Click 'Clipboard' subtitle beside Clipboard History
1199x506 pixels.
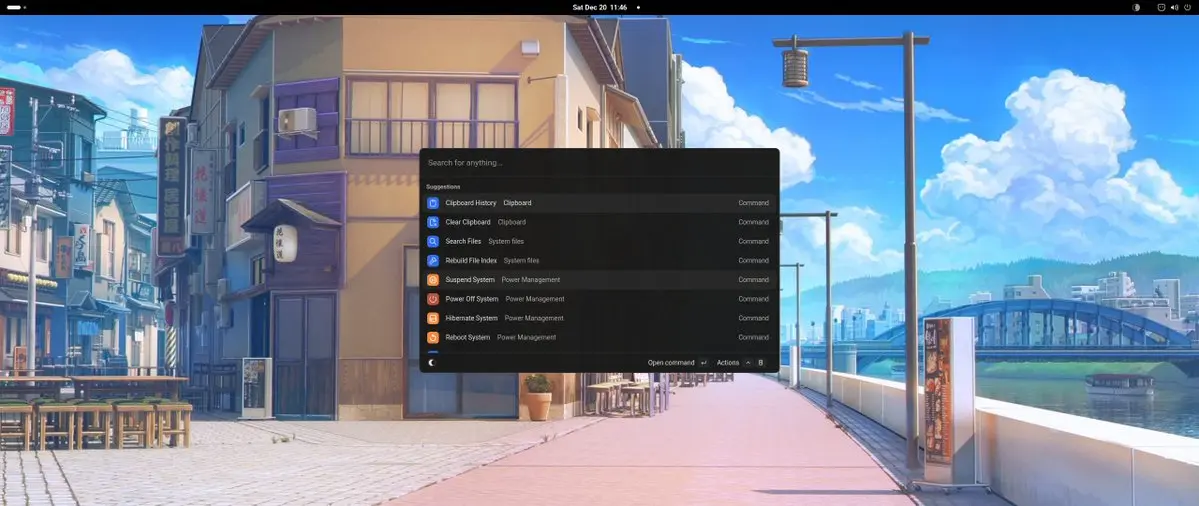[x=517, y=203]
